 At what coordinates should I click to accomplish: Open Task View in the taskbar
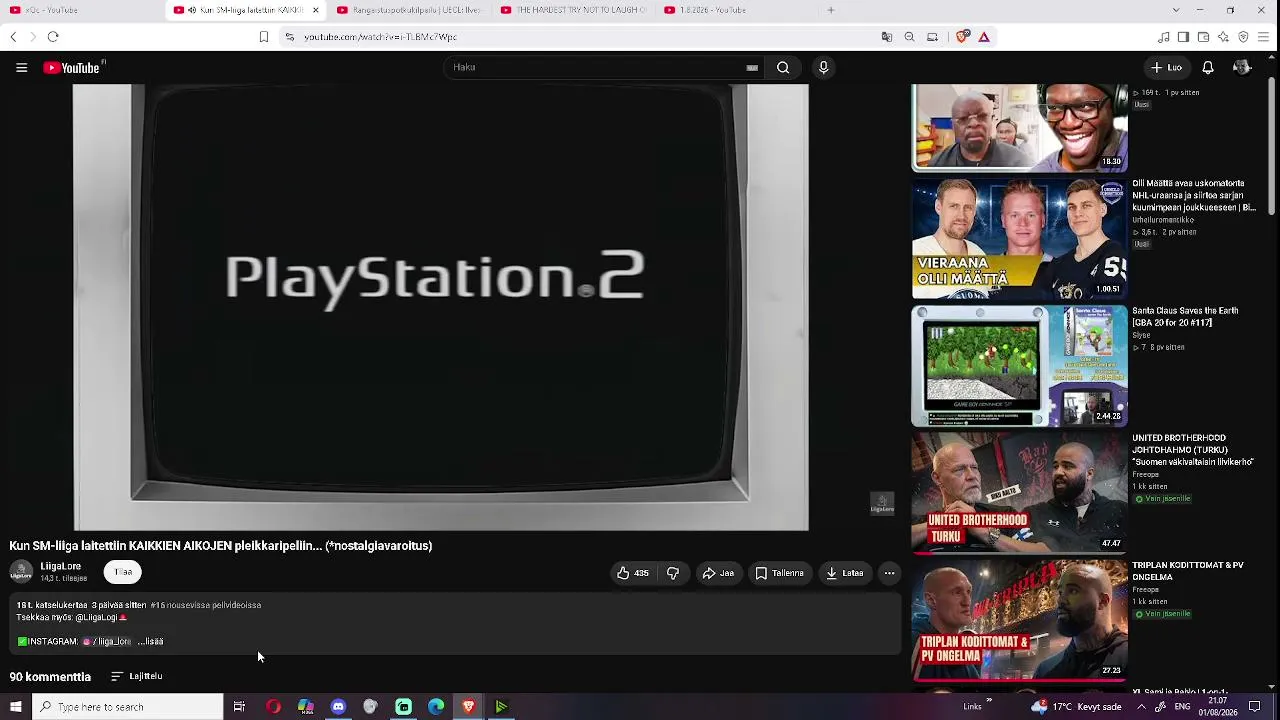(239, 707)
